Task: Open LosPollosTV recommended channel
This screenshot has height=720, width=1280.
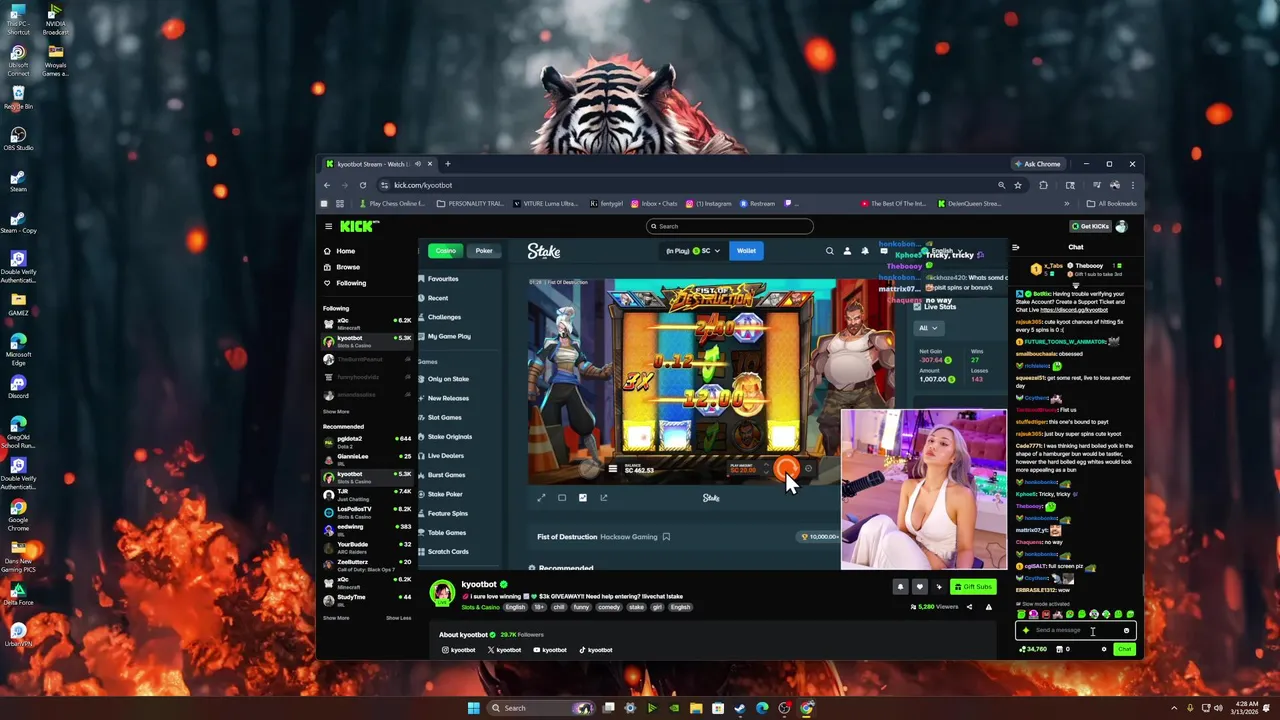Action: pyautogui.click(x=366, y=512)
